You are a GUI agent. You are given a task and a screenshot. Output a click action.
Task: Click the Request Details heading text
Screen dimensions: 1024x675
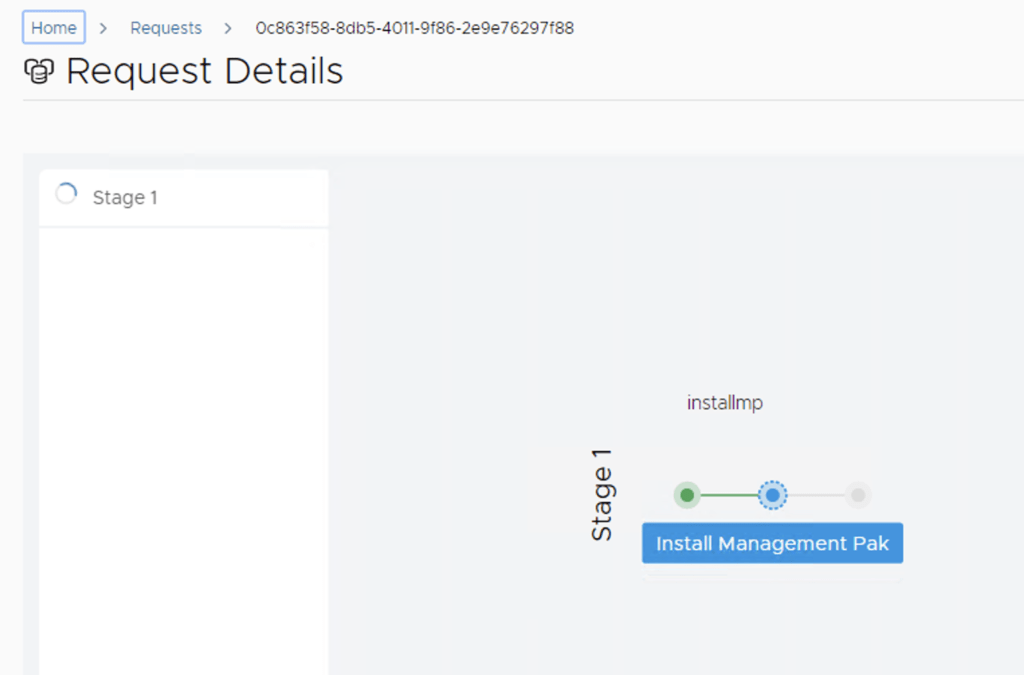(204, 72)
